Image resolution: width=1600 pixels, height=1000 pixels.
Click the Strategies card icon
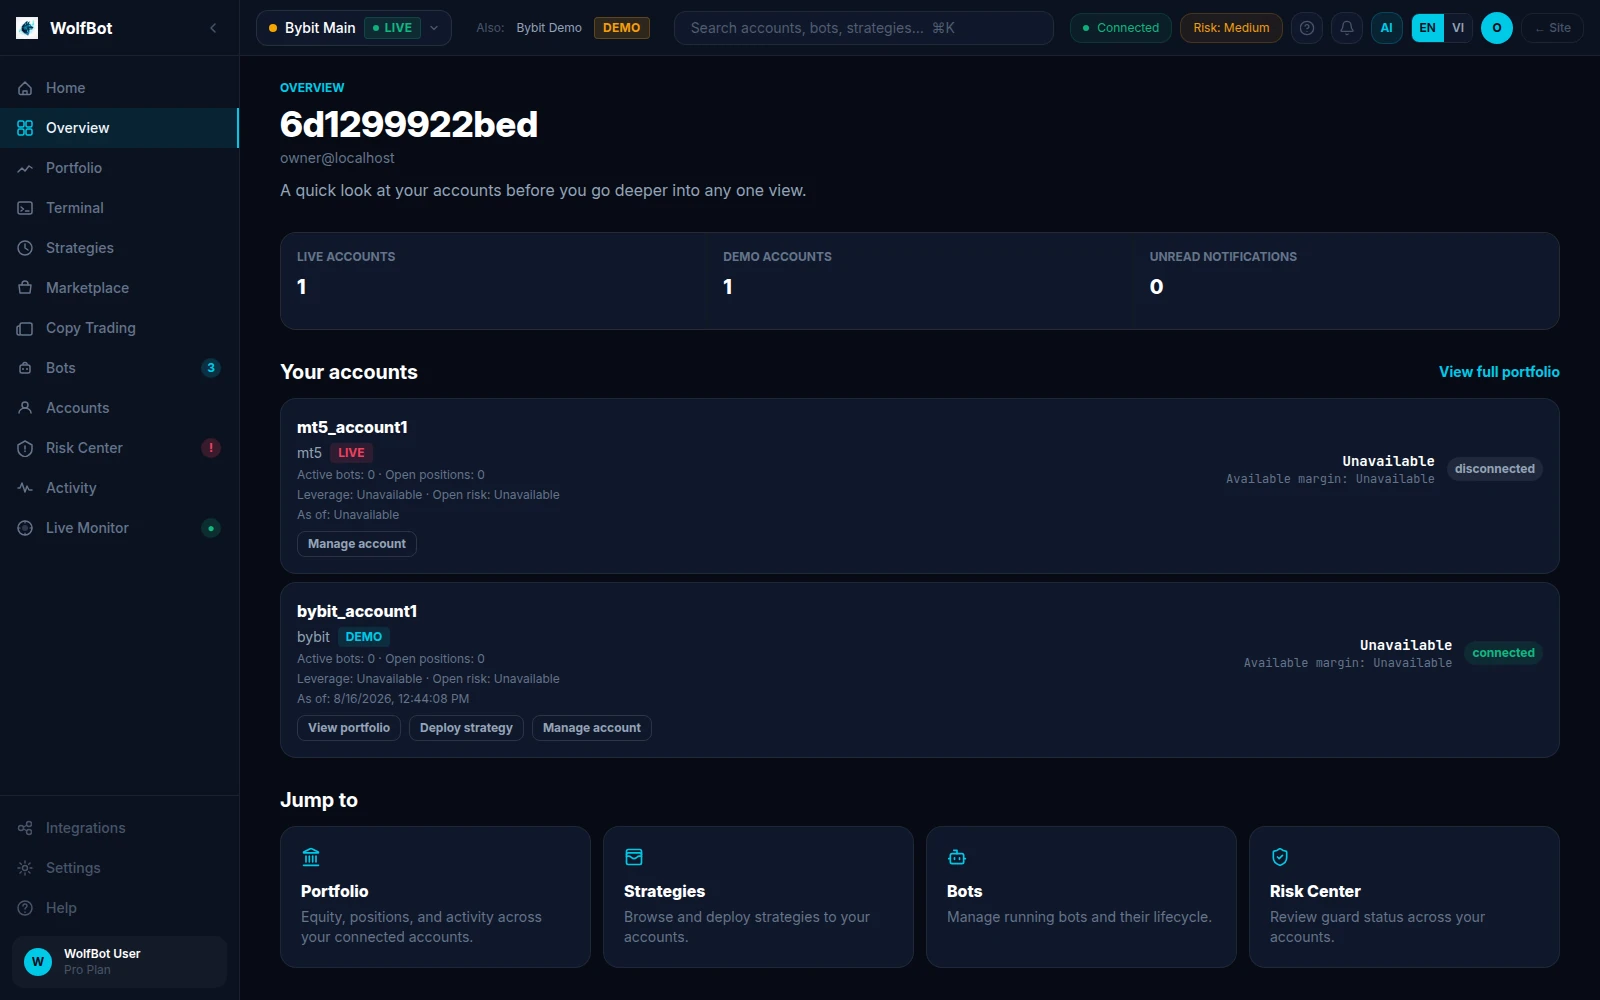(634, 857)
